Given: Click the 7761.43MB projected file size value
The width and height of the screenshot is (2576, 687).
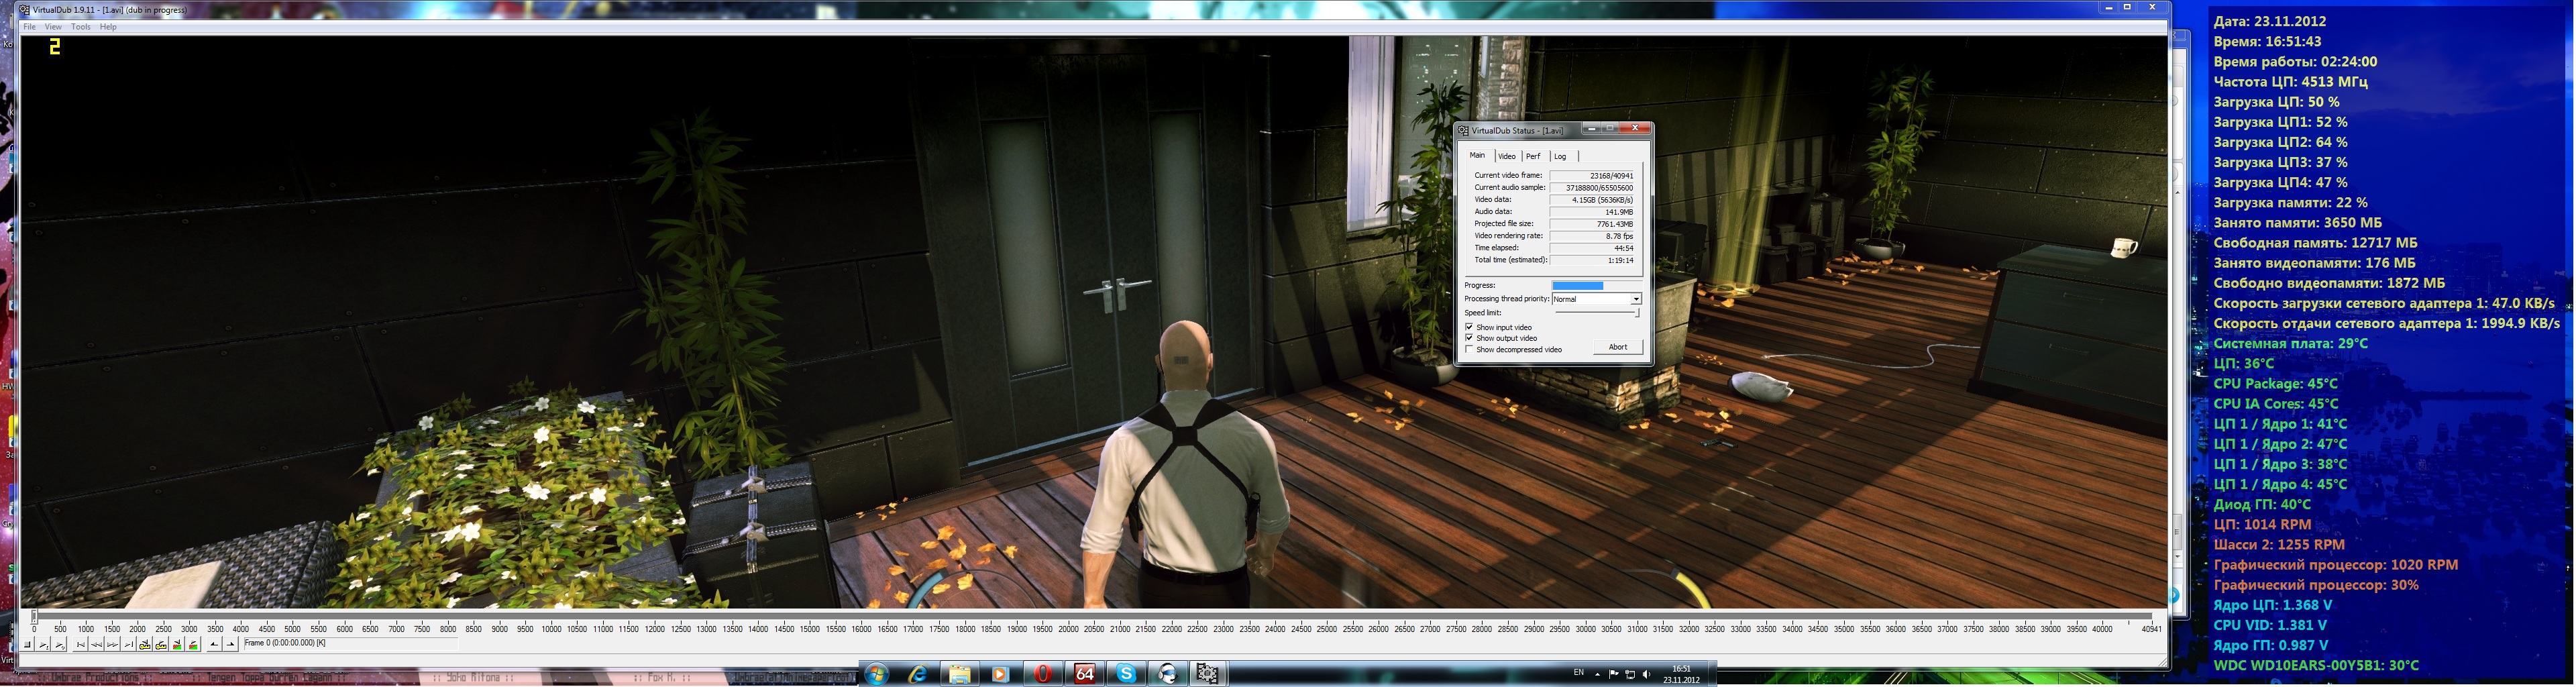Looking at the screenshot, I should (1593, 224).
